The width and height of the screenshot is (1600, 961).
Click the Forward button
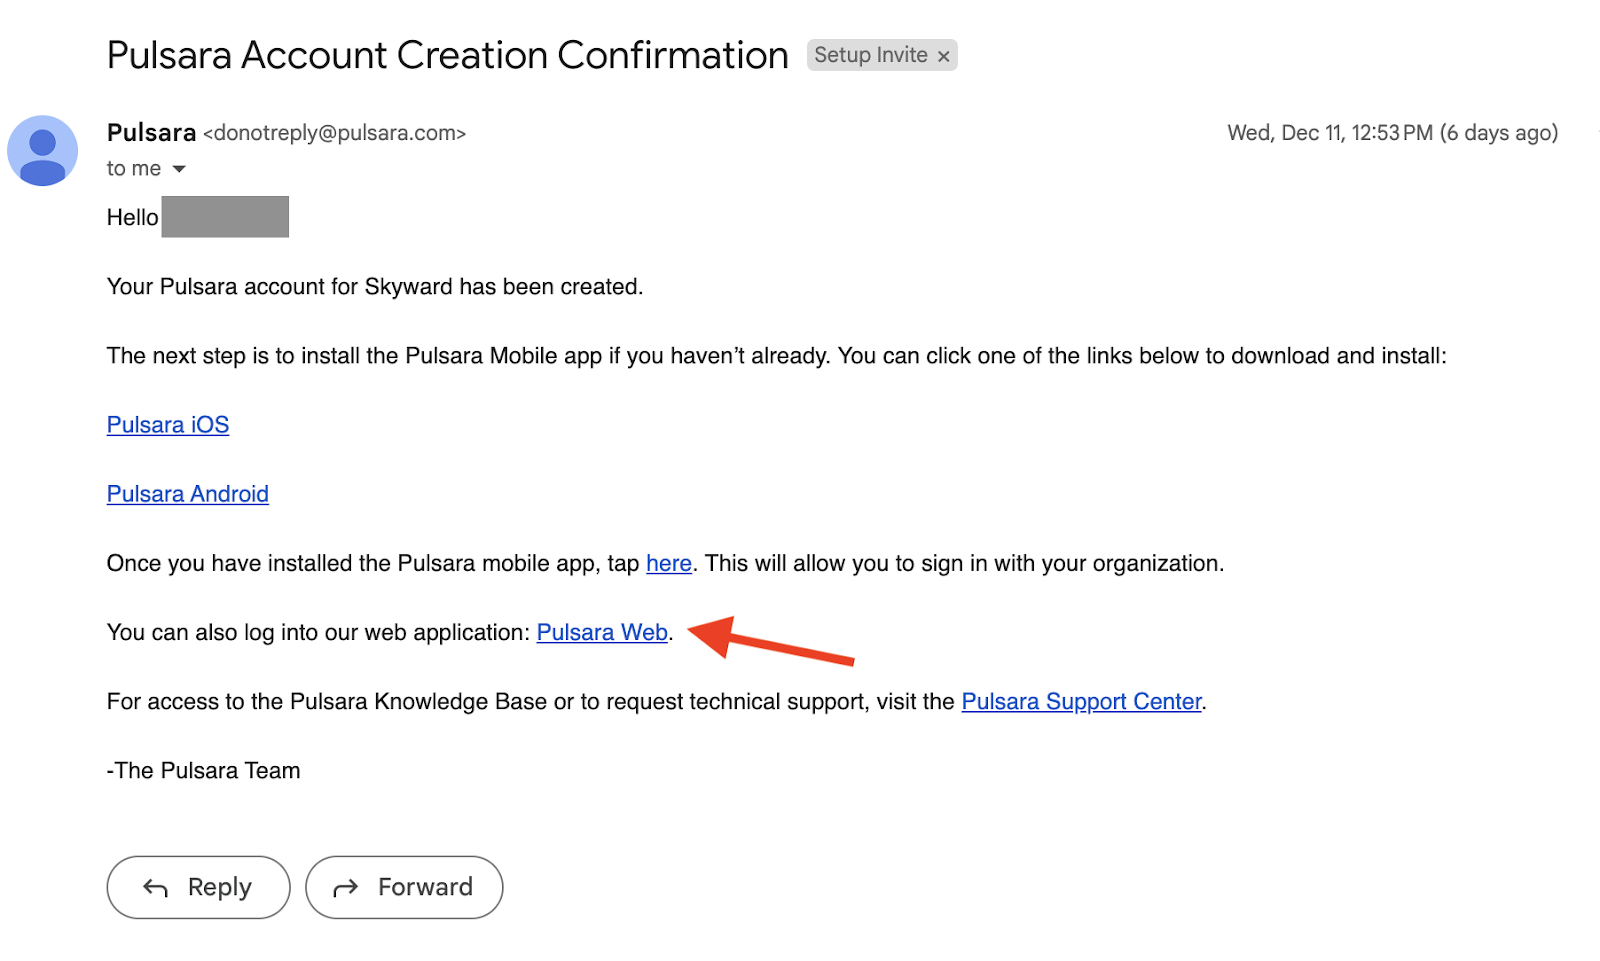click(404, 887)
